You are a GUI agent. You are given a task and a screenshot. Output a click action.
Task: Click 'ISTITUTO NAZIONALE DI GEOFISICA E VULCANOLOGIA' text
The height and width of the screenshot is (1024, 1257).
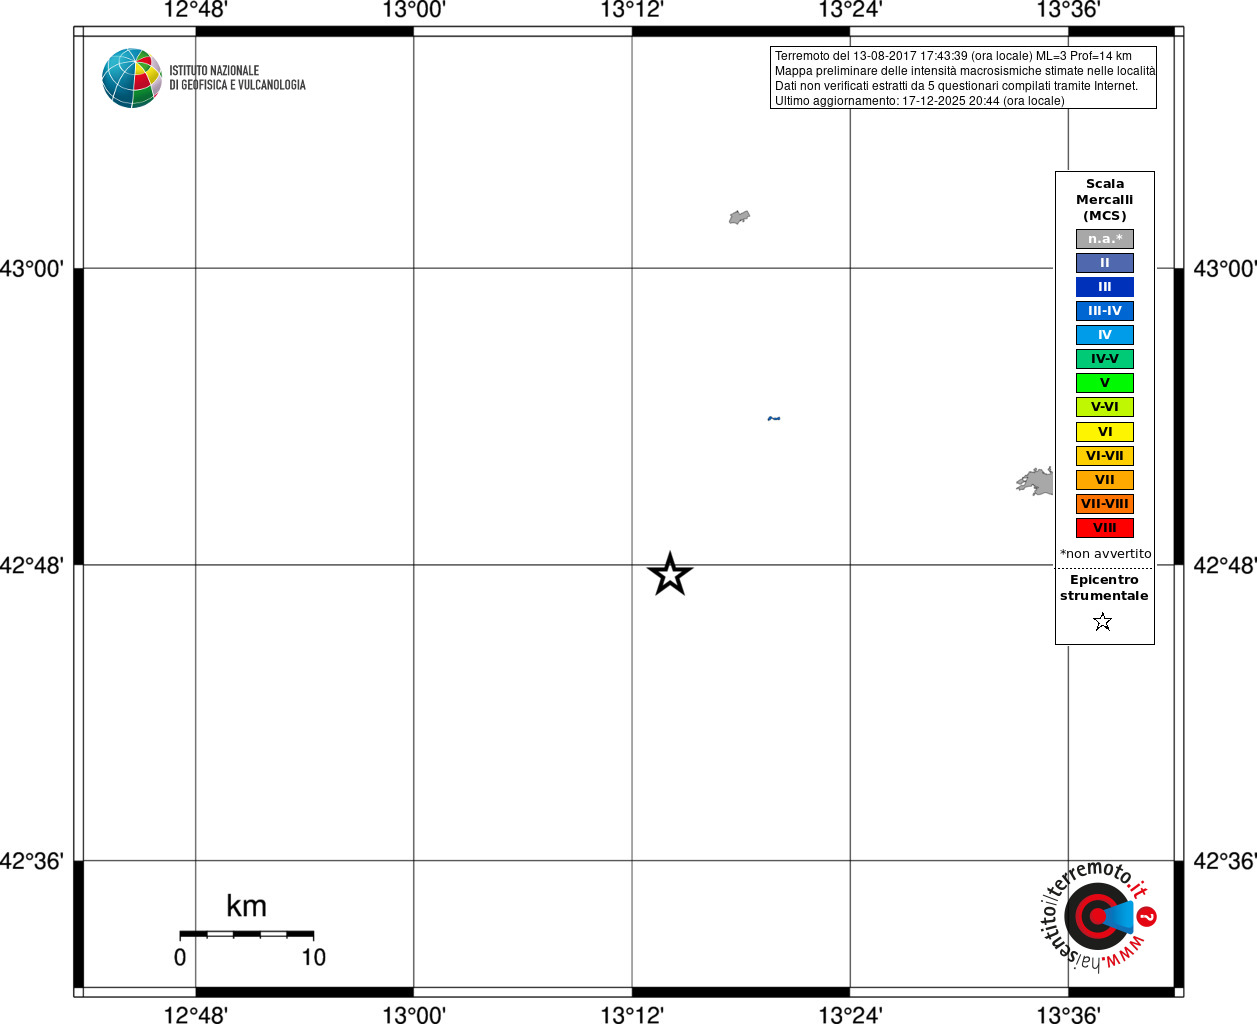[237, 78]
